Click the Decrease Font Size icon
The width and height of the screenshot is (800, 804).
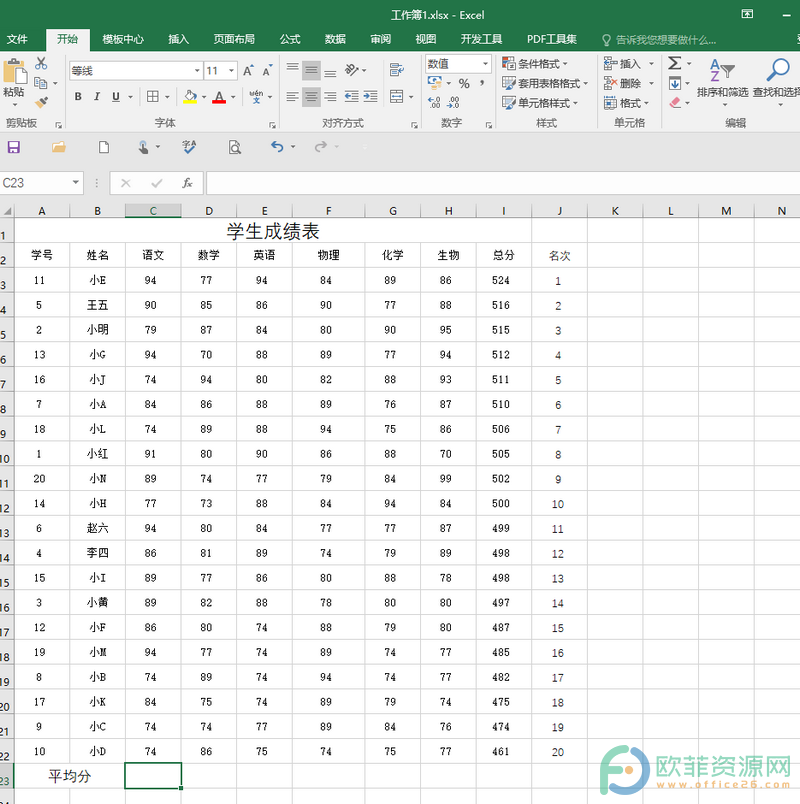tap(267, 71)
